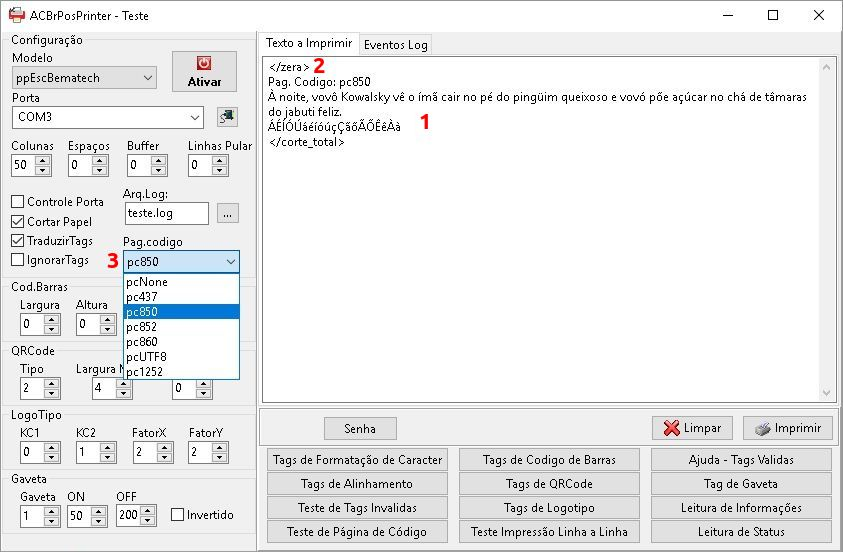Viewport: 843px width, 552px height.
Task: Click Tags de Logotipo button
Action: 549,508
